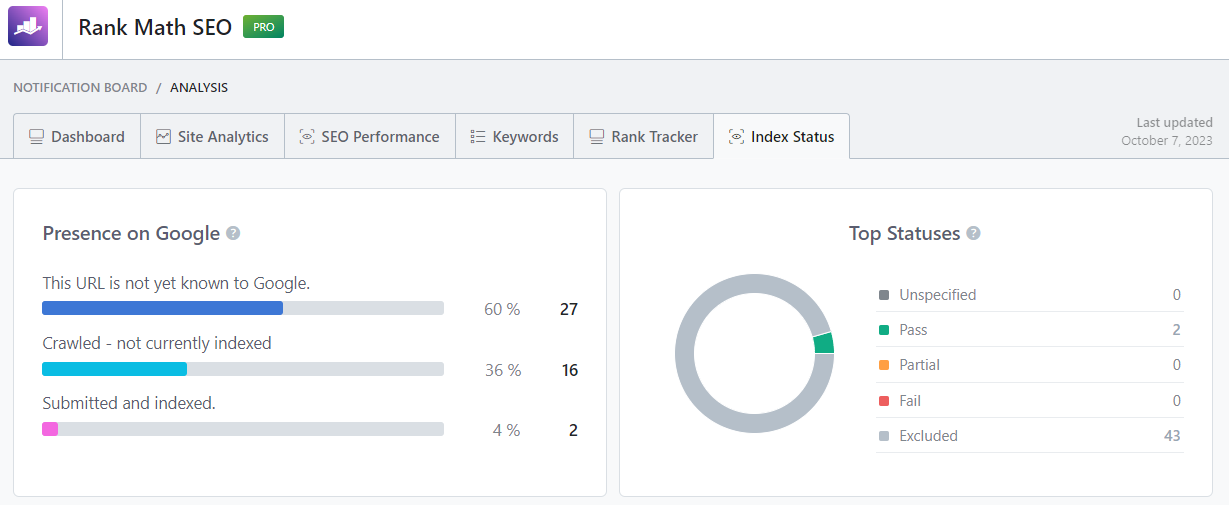Click the Unspecified legend color swatch
The image size is (1229, 505).
(x=884, y=295)
